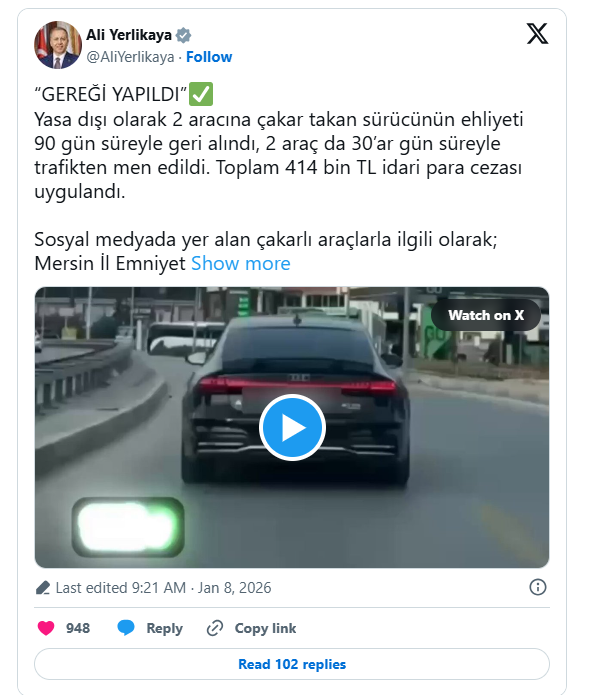Screen dimensions: 603x695
Task: Click the Reply text label
Action: pyautogui.click(x=164, y=628)
